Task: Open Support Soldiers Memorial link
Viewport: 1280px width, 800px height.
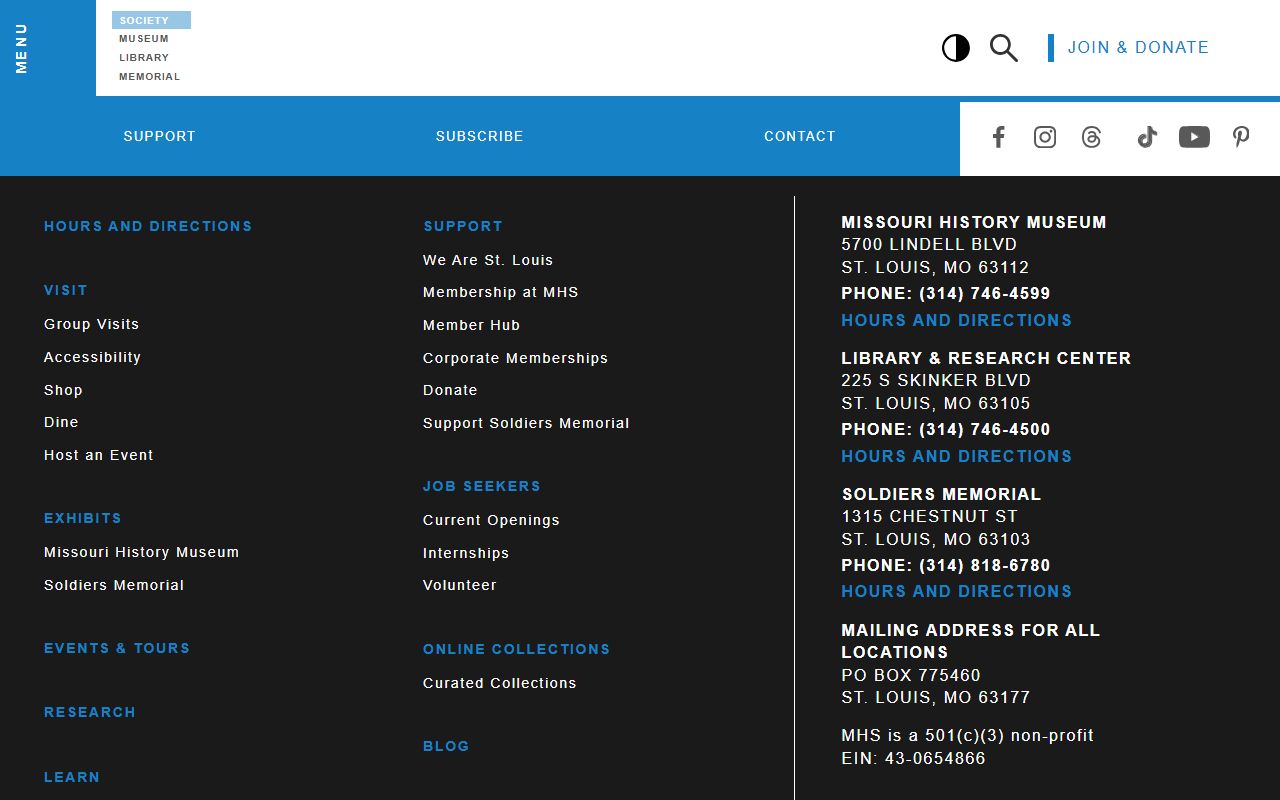Action: tap(527, 423)
